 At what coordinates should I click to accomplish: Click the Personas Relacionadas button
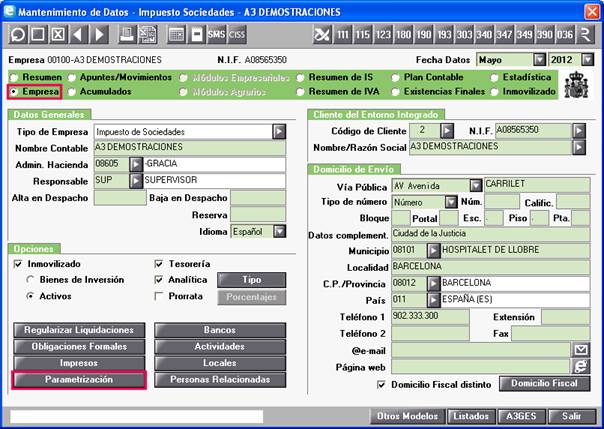(x=220, y=380)
